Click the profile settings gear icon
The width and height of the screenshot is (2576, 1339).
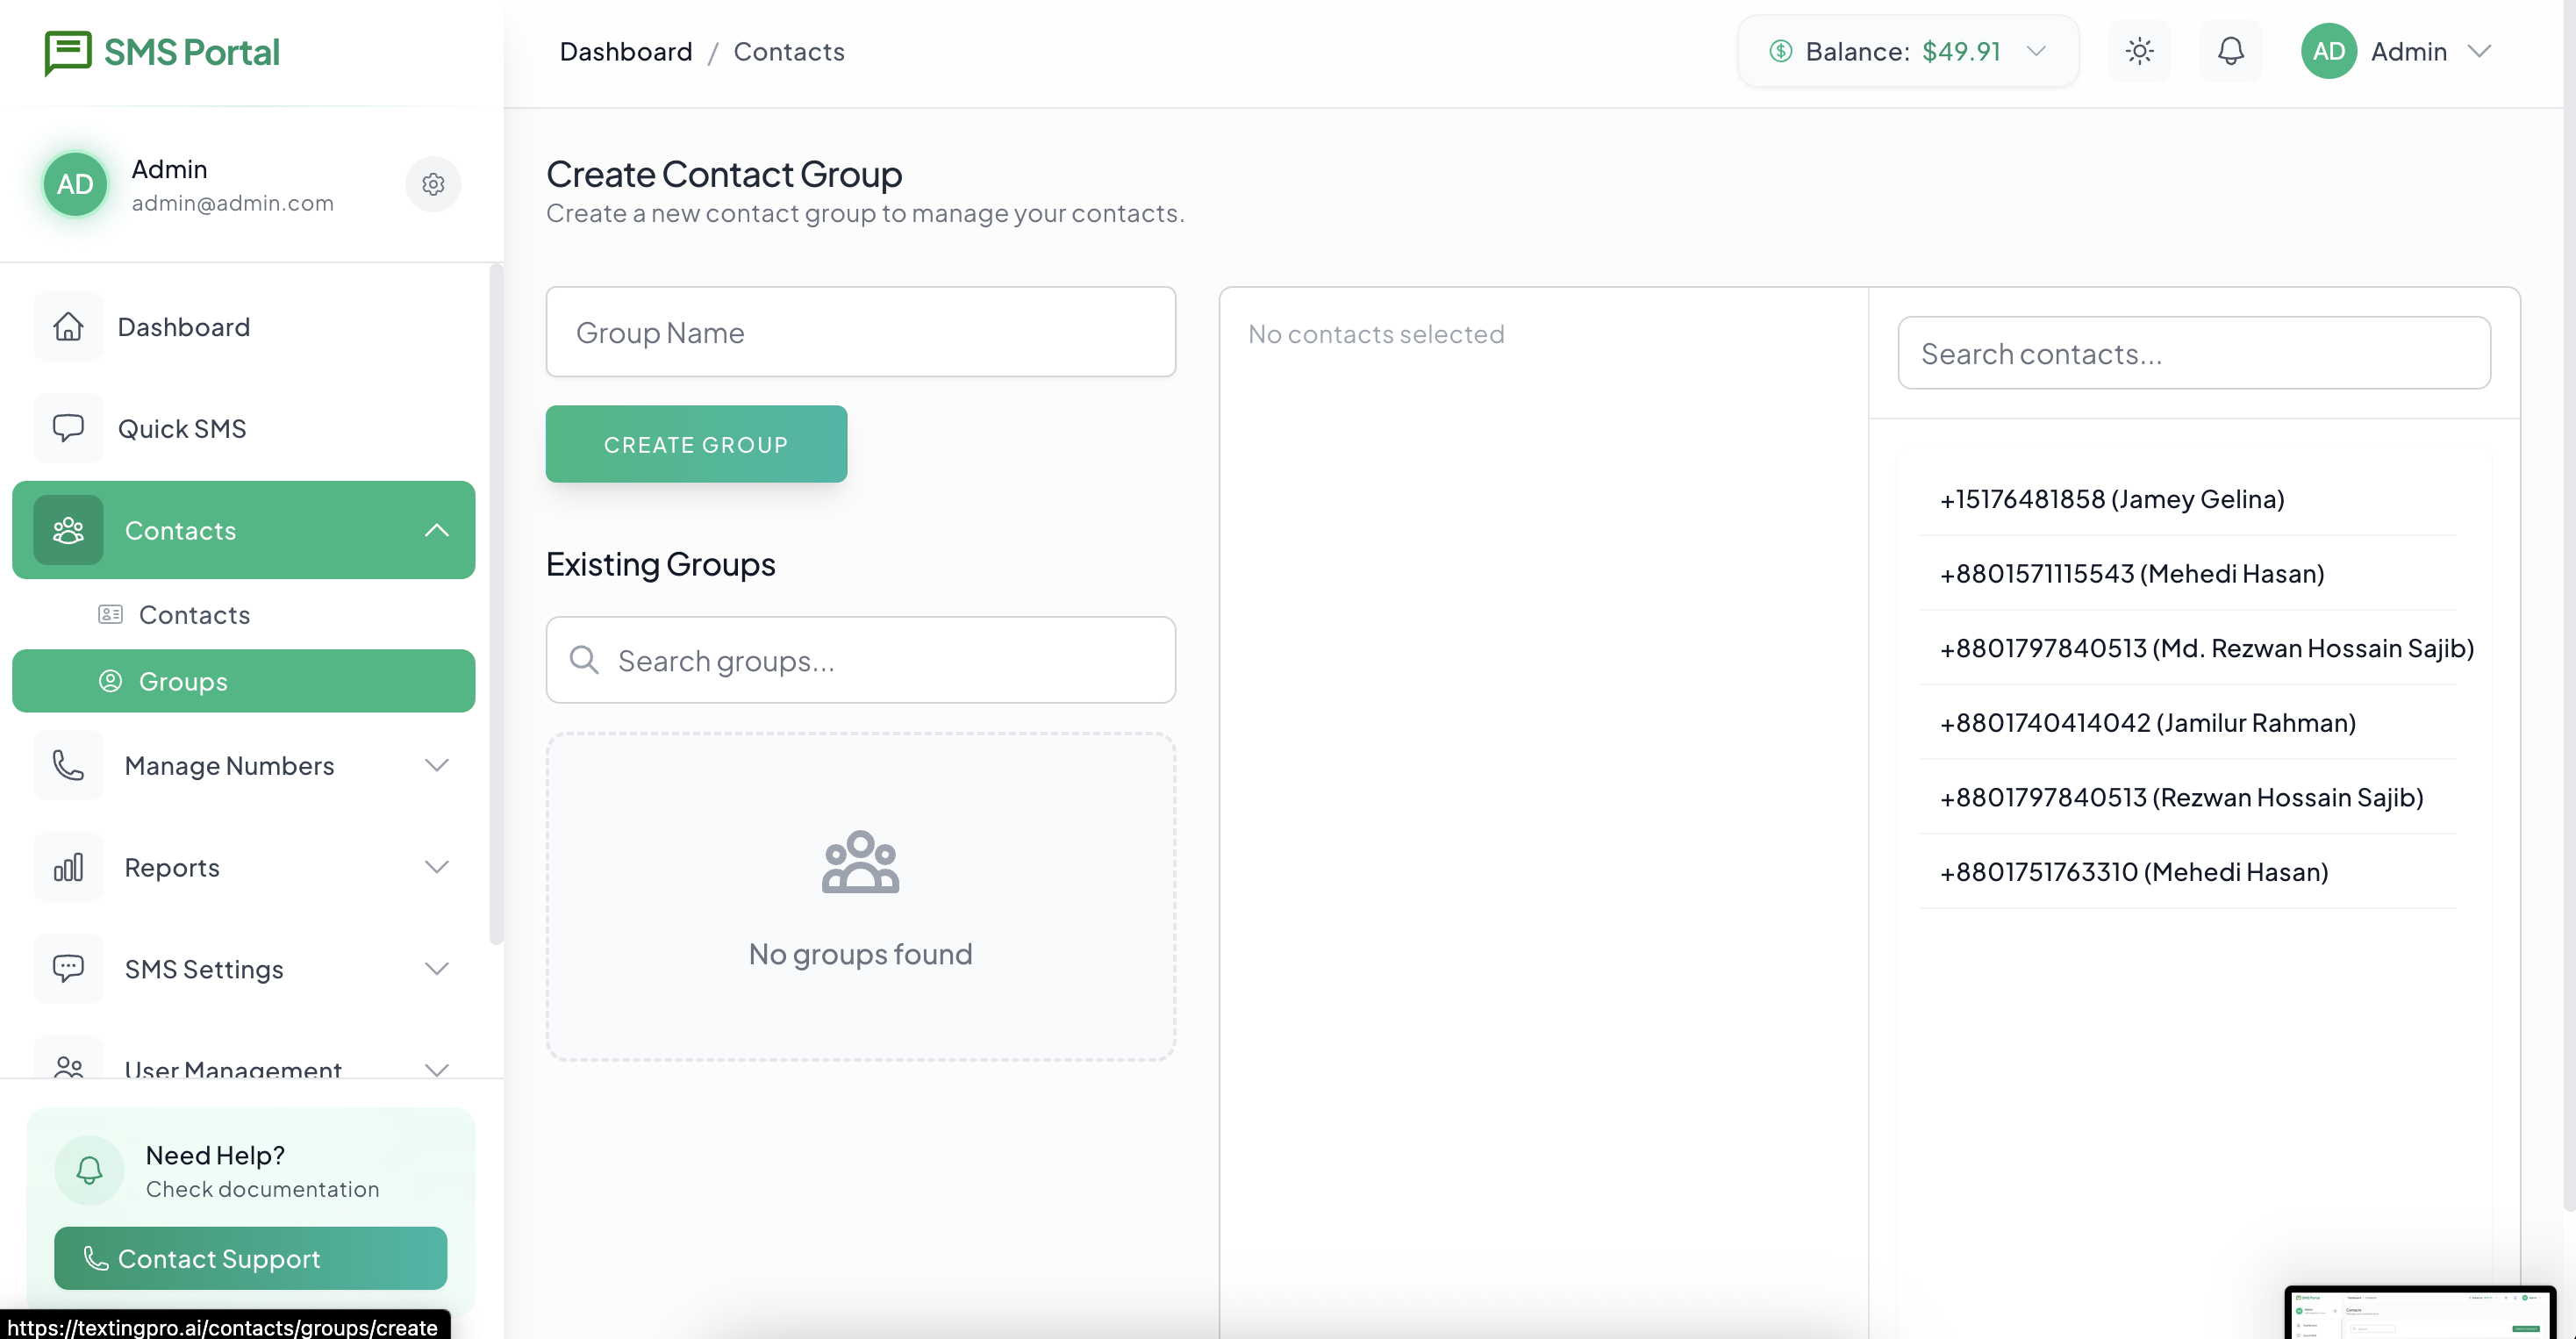[433, 184]
